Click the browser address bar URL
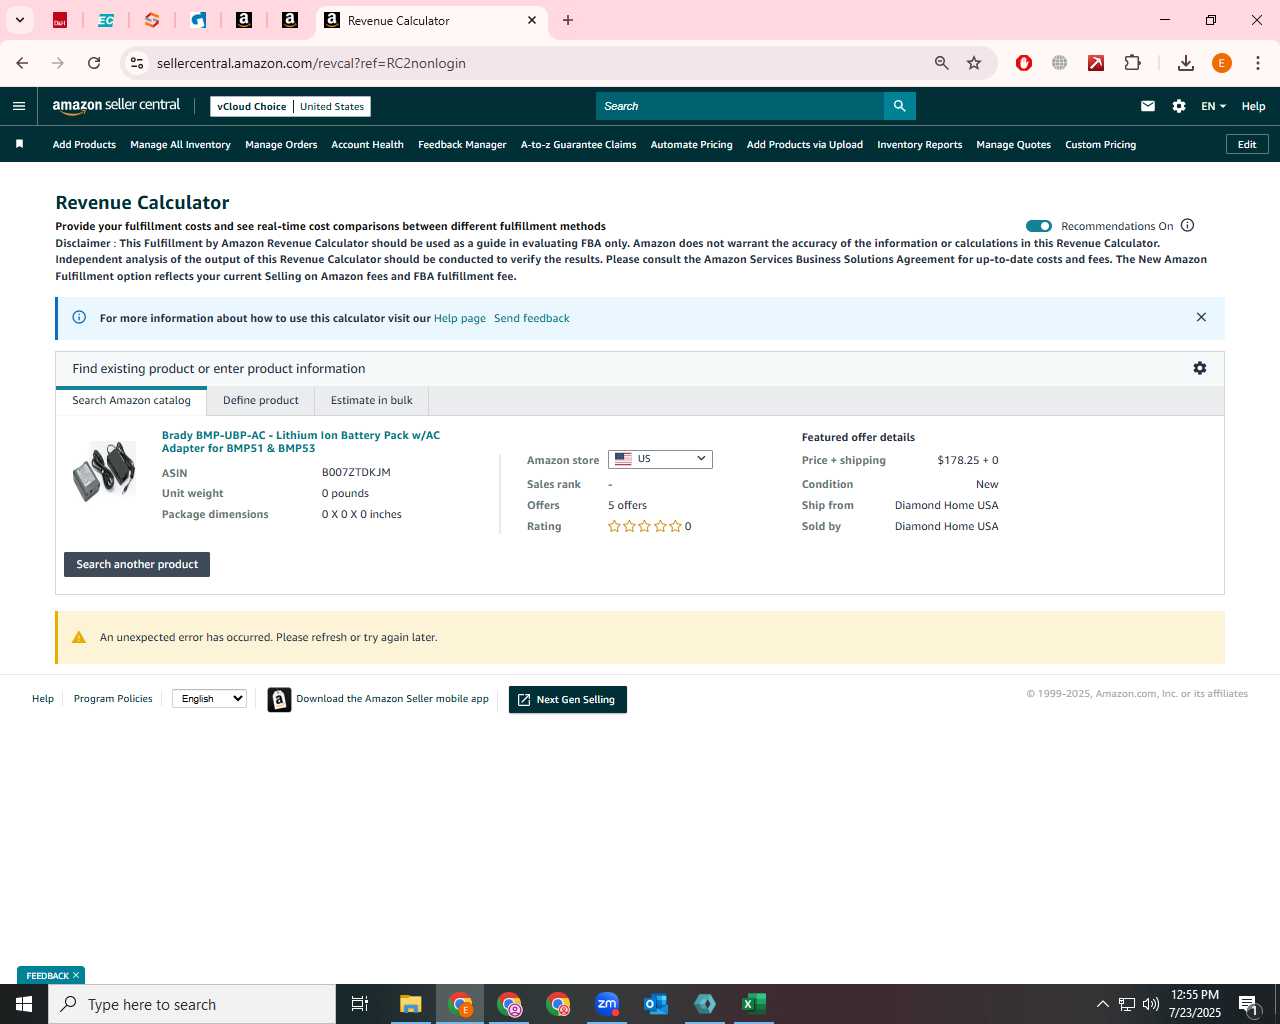Screen dimensions: 1280x1024 tap(311, 63)
